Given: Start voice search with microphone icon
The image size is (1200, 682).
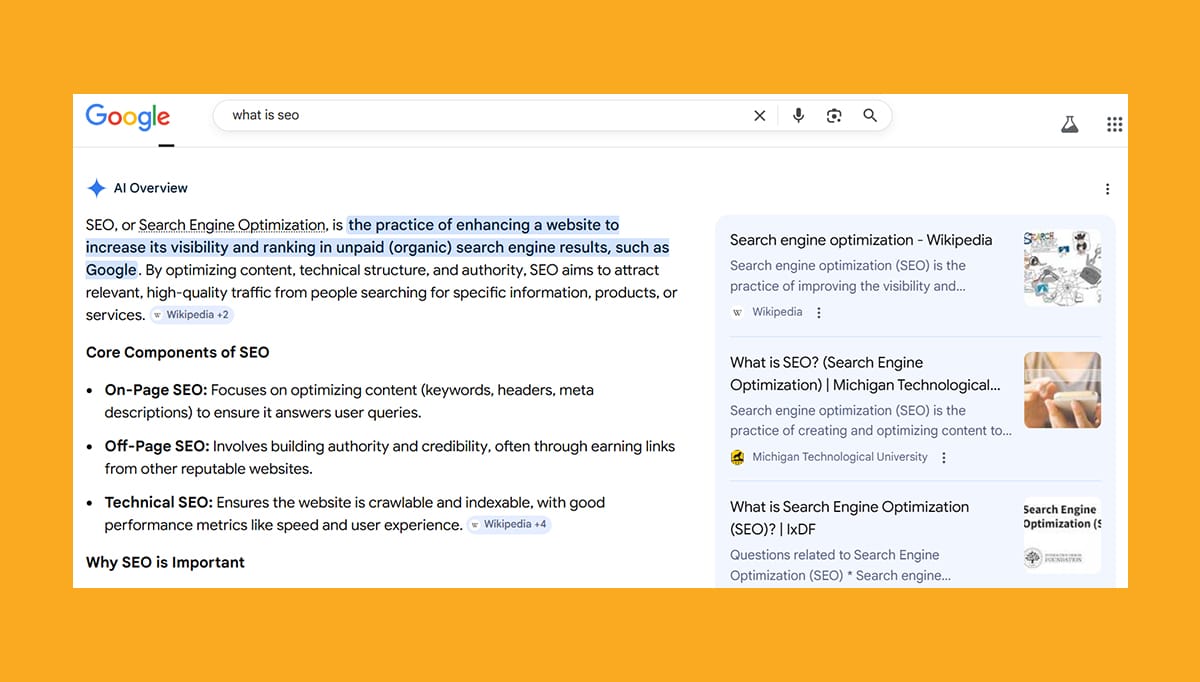Looking at the screenshot, I should 798,116.
